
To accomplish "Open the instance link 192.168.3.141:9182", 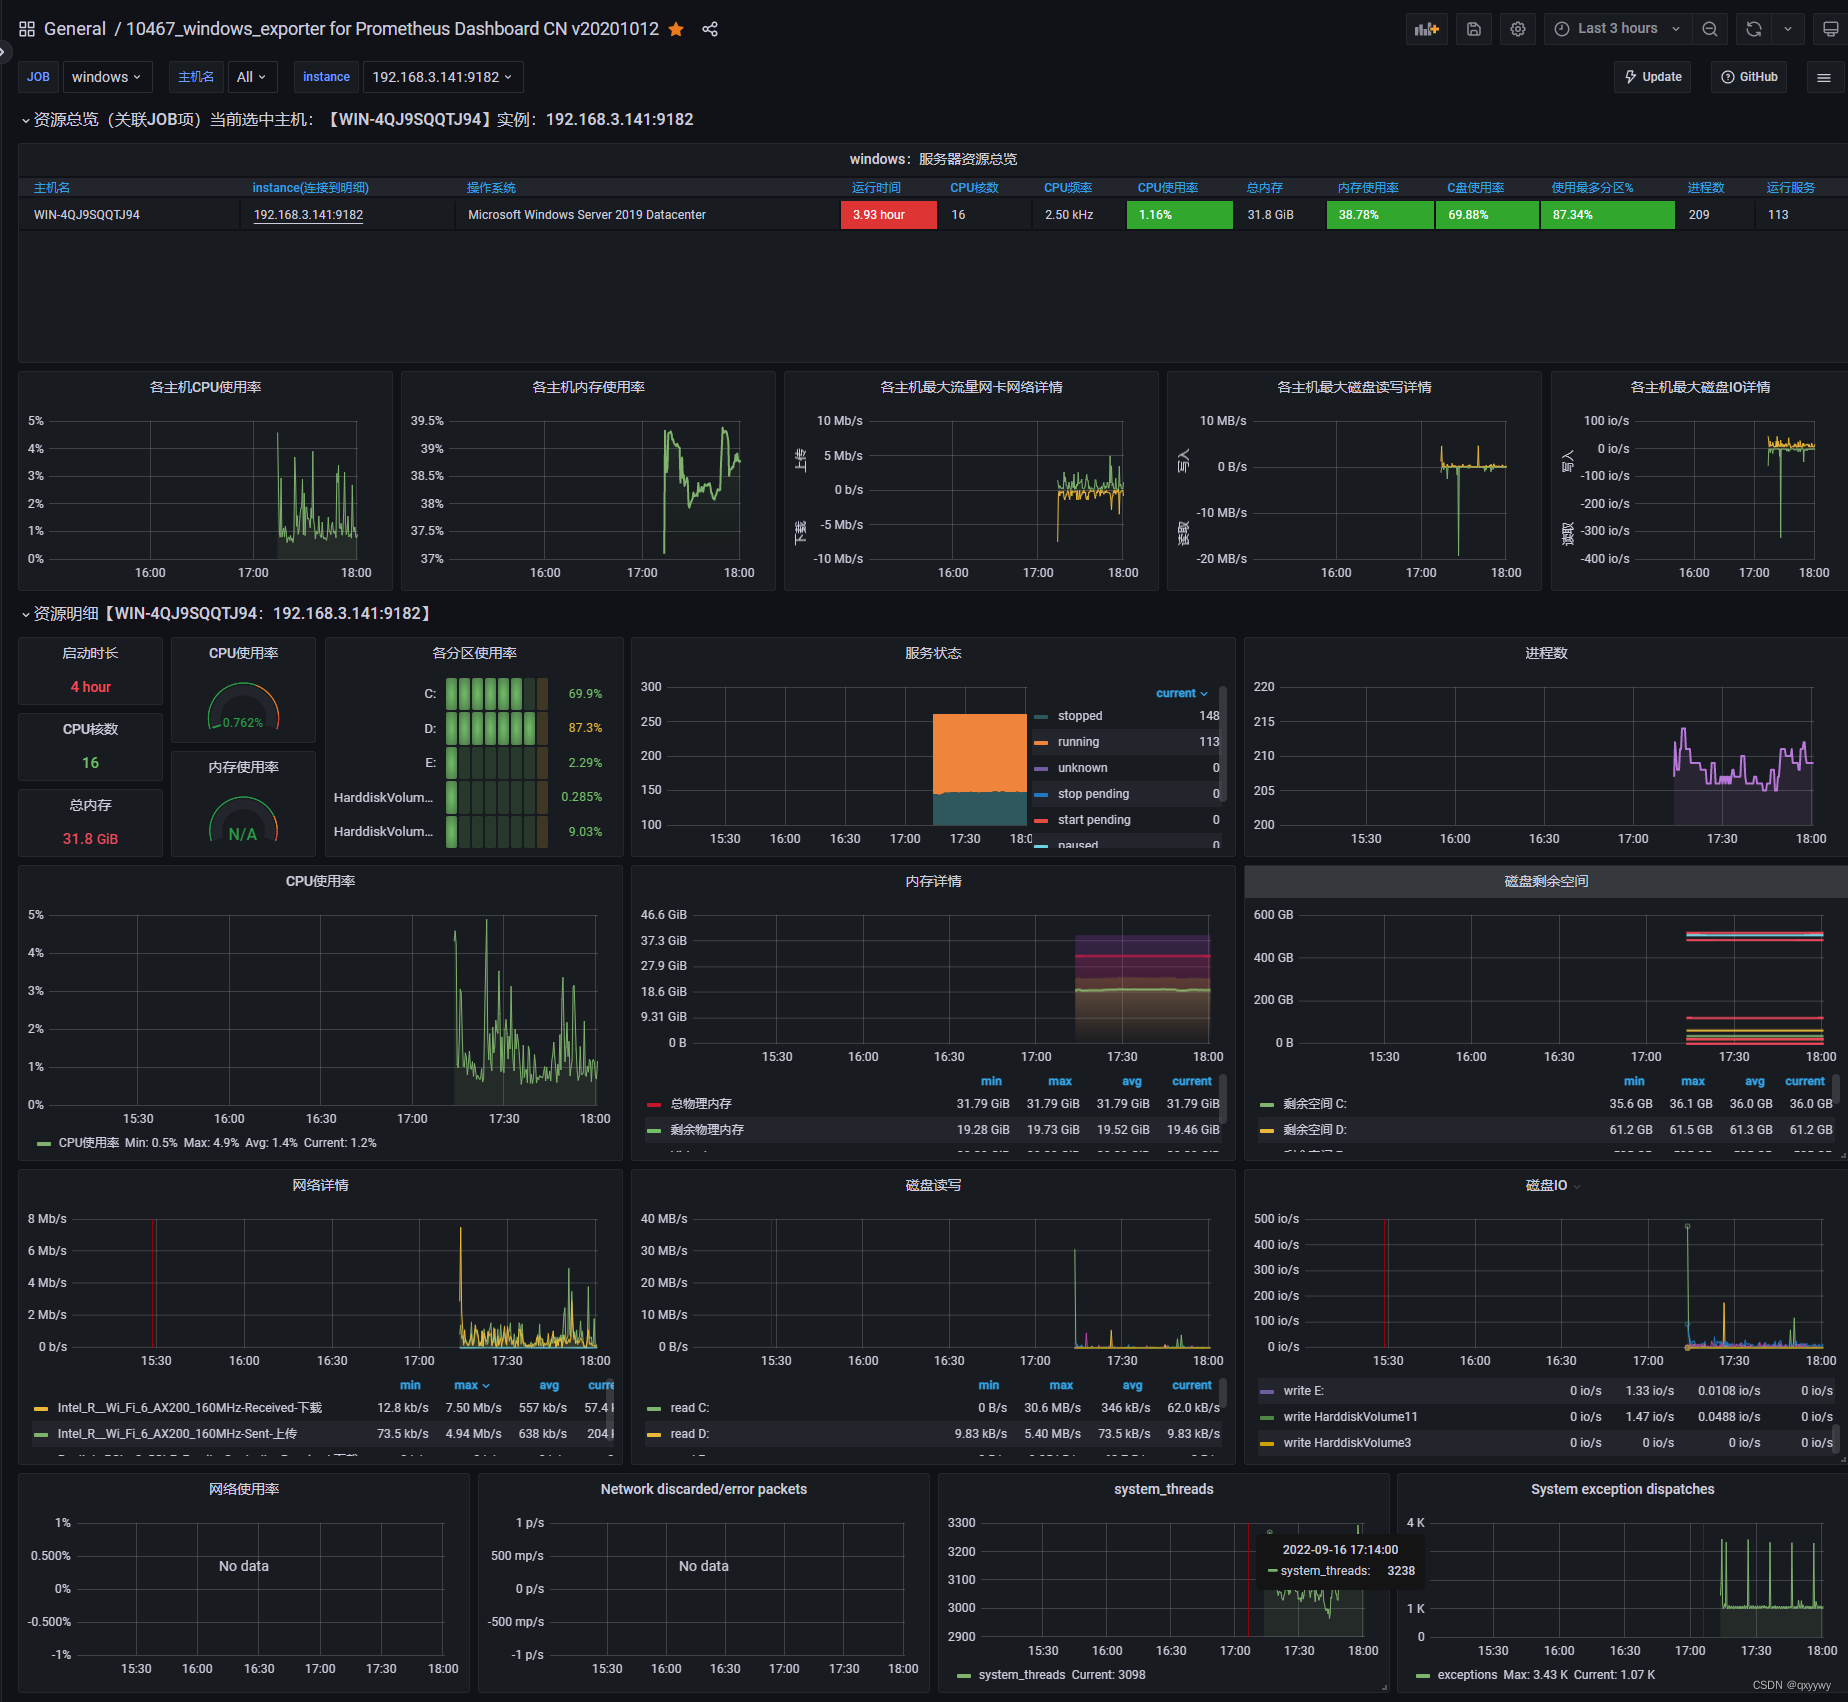I will [307, 214].
